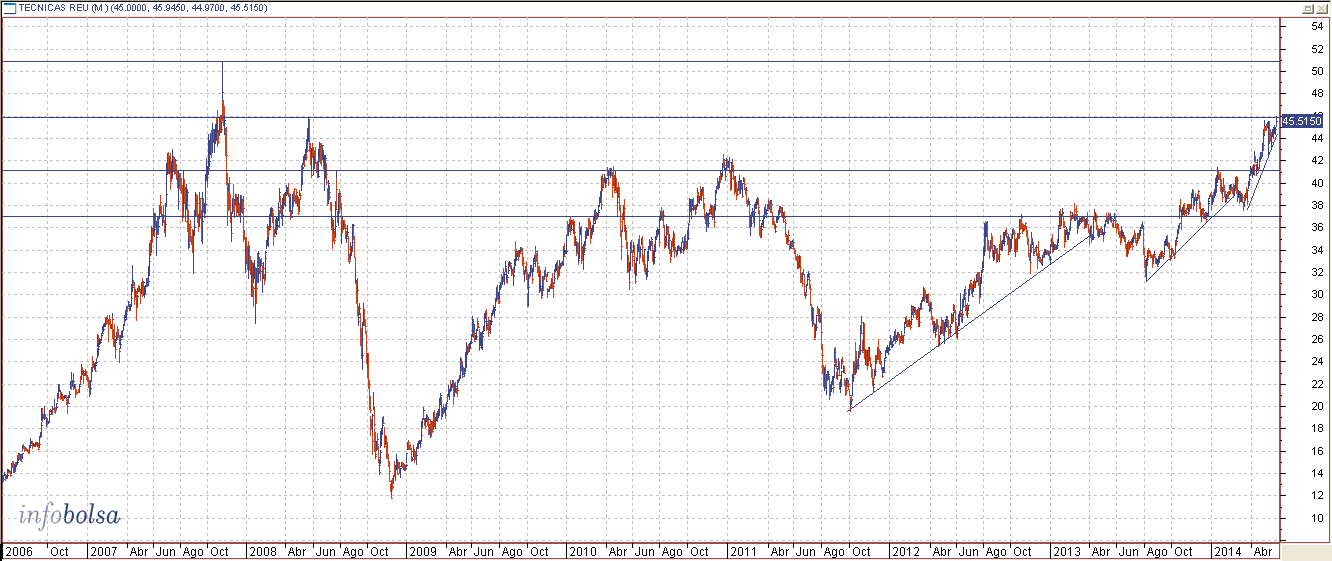Click the chart window icon beside TECNICAS REU

(x=9, y=7)
